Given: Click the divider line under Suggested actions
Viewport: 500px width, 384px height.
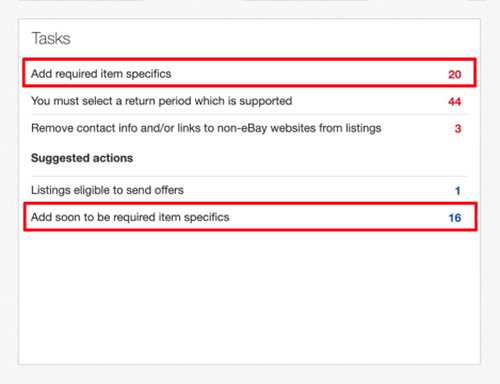Looking at the screenshot, I should [x=249, y=176].
